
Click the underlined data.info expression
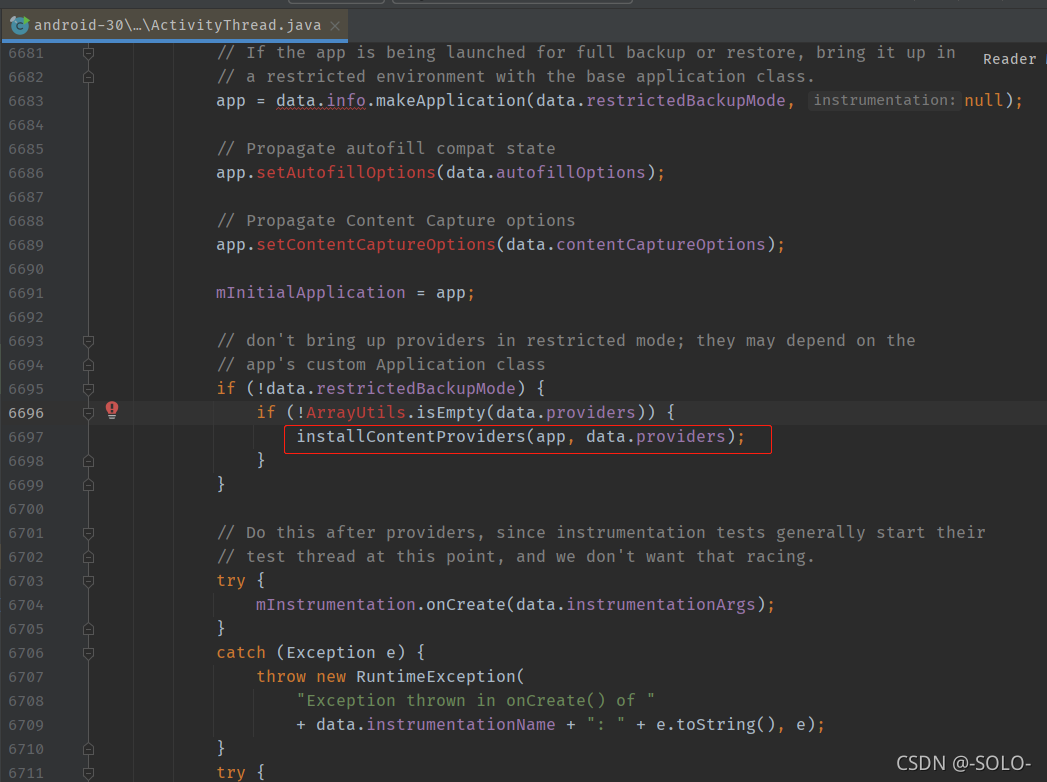pyautogui.click(x=321, y=101)
